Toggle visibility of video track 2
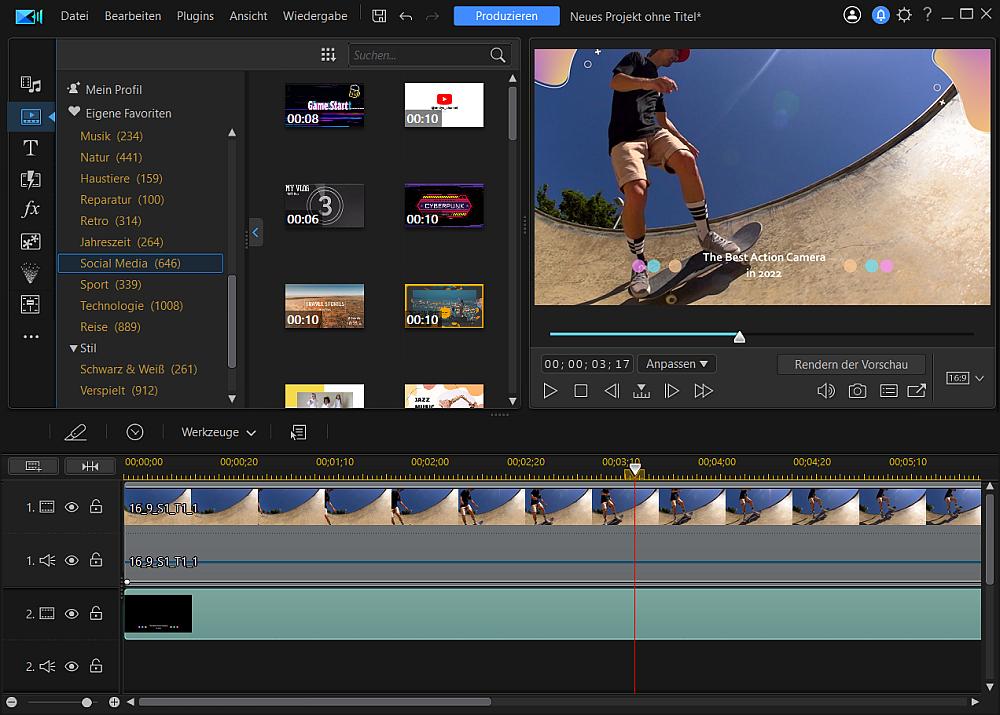 72,614
